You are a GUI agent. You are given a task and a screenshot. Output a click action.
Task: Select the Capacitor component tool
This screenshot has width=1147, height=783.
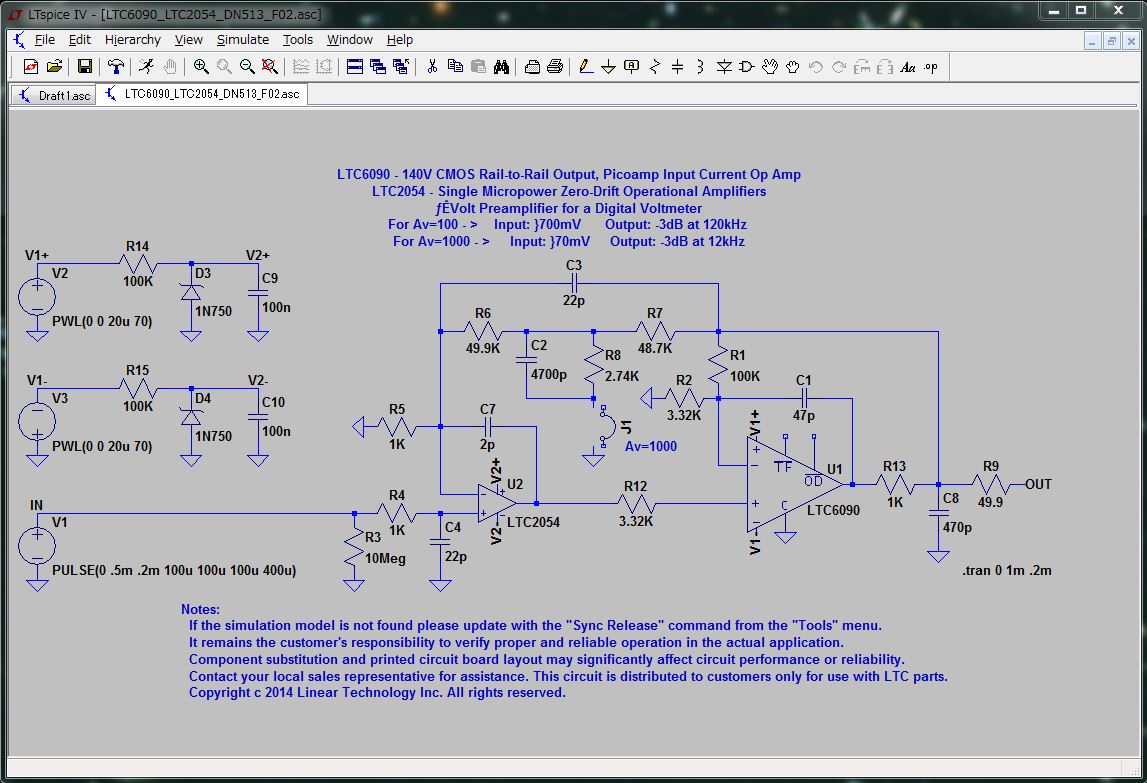pyautogui.click(x=677, y=67)
